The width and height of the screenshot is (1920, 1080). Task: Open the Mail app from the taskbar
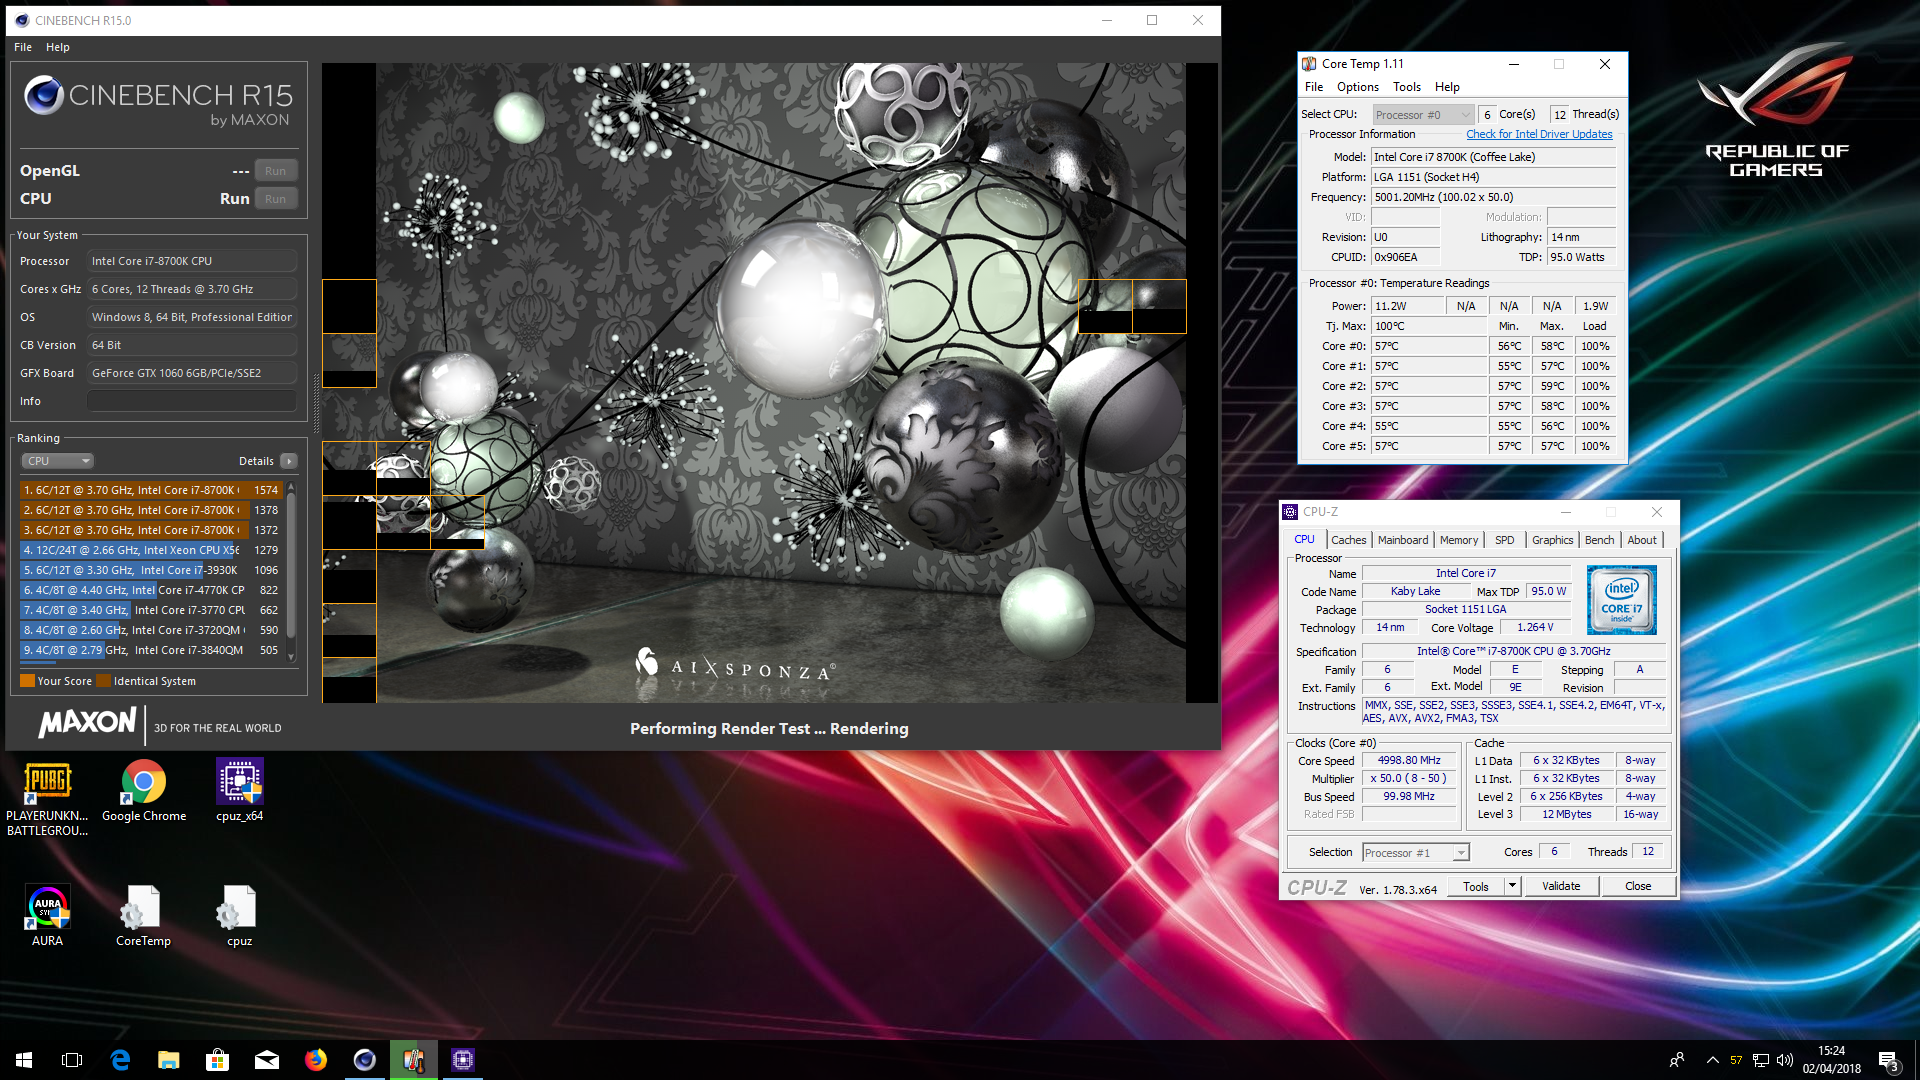pos(266,1060)
